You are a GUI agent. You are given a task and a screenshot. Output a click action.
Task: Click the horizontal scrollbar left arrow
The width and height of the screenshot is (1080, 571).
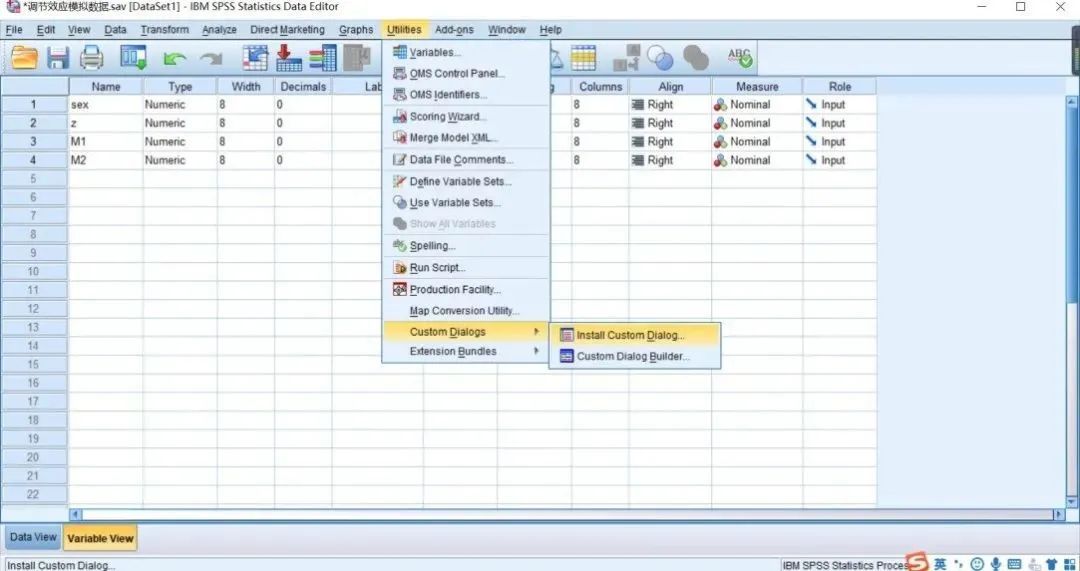point(76,515)
